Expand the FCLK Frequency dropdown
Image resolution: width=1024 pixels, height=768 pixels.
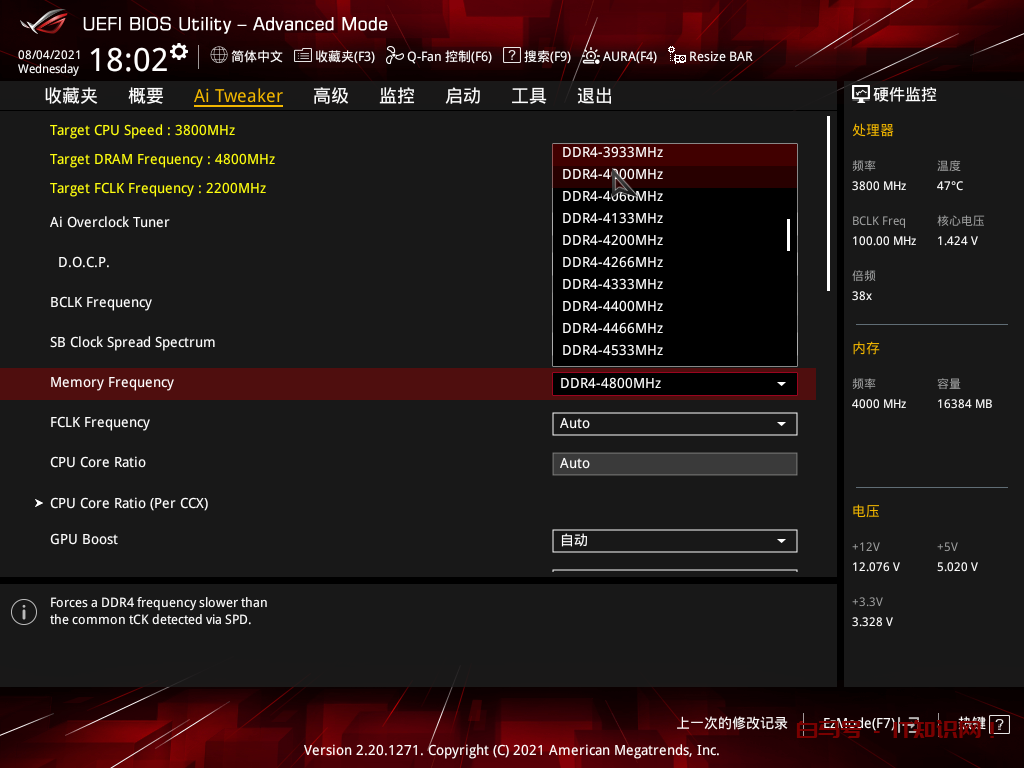coord(674,424)
